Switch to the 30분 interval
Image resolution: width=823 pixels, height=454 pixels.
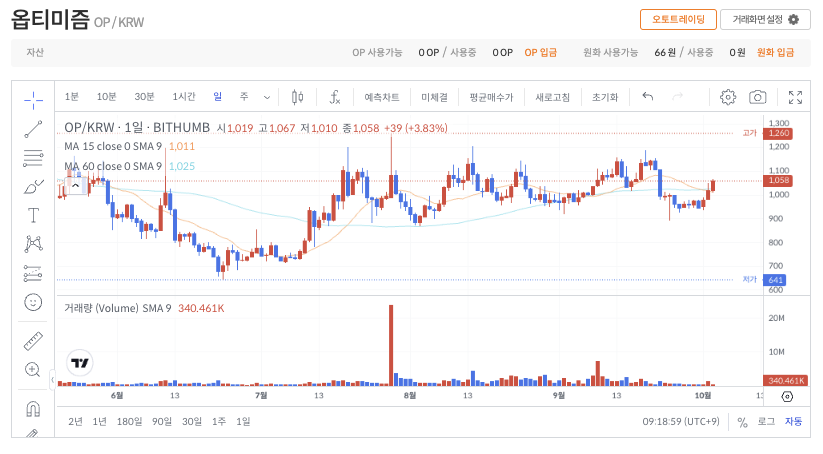point(144,97)
